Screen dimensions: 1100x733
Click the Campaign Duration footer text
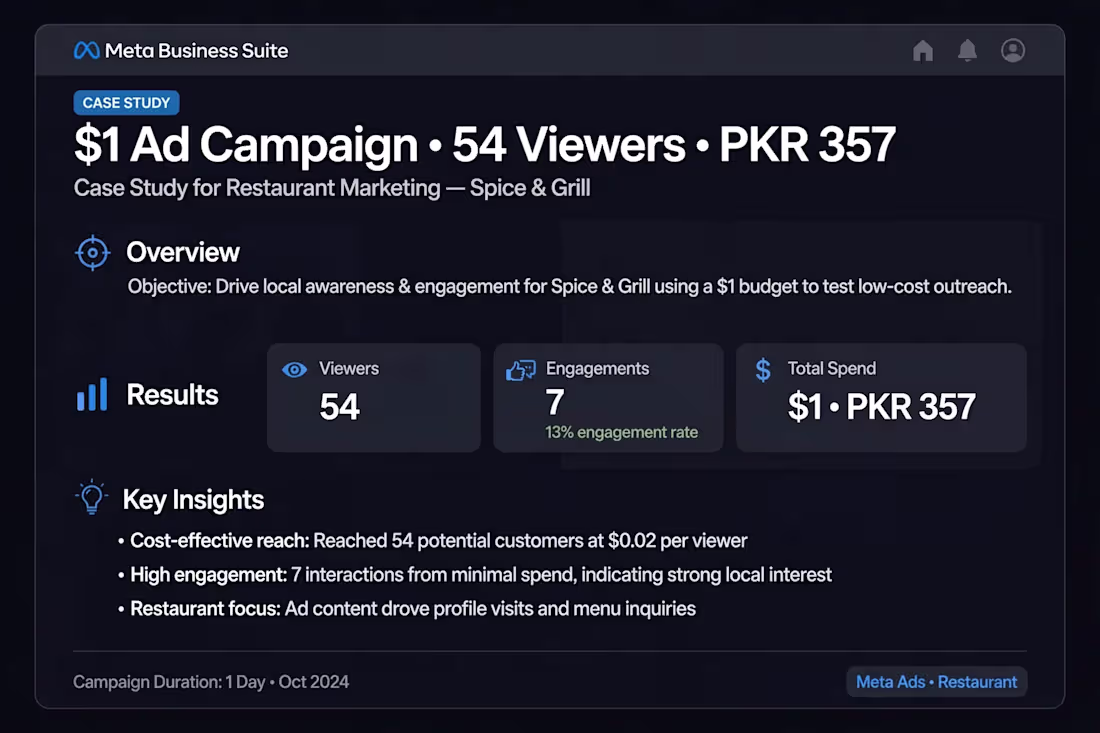[211, 682]
